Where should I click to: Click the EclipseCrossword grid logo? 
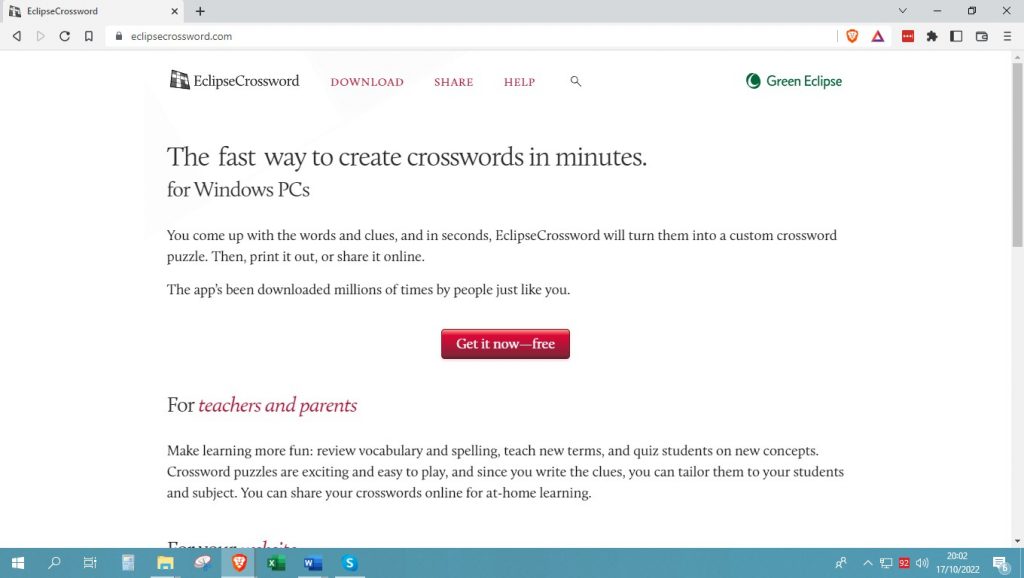180,80
